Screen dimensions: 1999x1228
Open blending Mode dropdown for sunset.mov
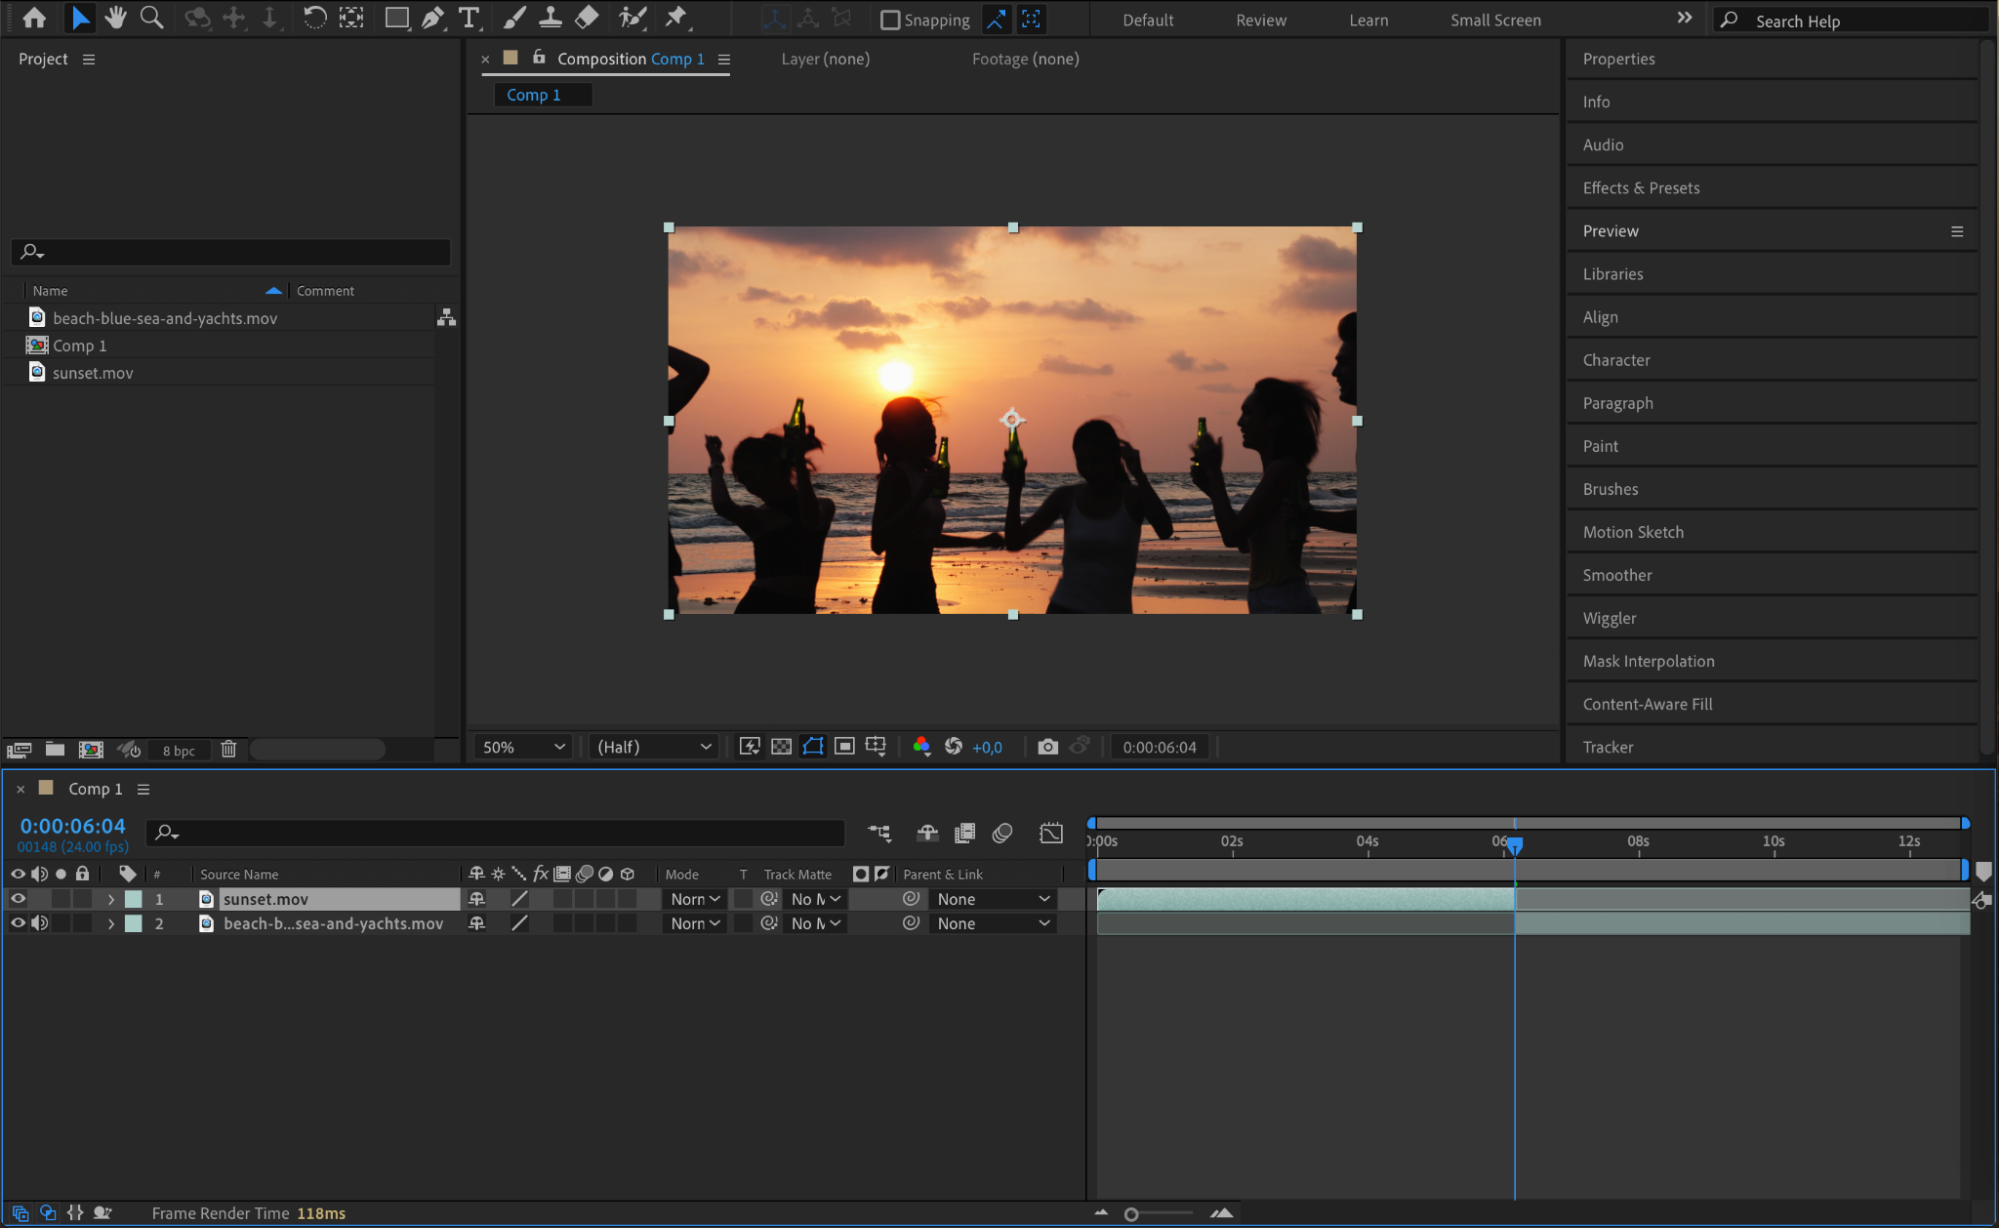click(696, 899)
